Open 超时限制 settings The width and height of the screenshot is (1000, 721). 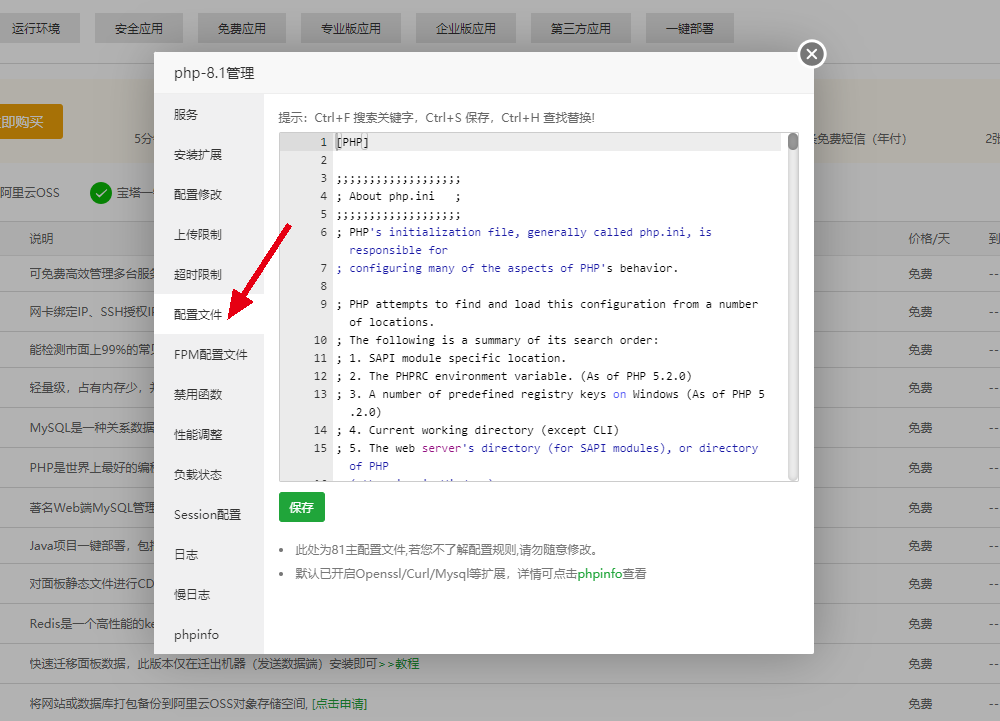click(x=198, y=275)
